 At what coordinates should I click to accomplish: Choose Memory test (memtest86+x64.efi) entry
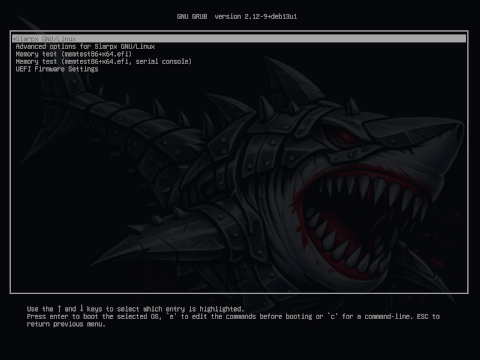coord(74,54)
